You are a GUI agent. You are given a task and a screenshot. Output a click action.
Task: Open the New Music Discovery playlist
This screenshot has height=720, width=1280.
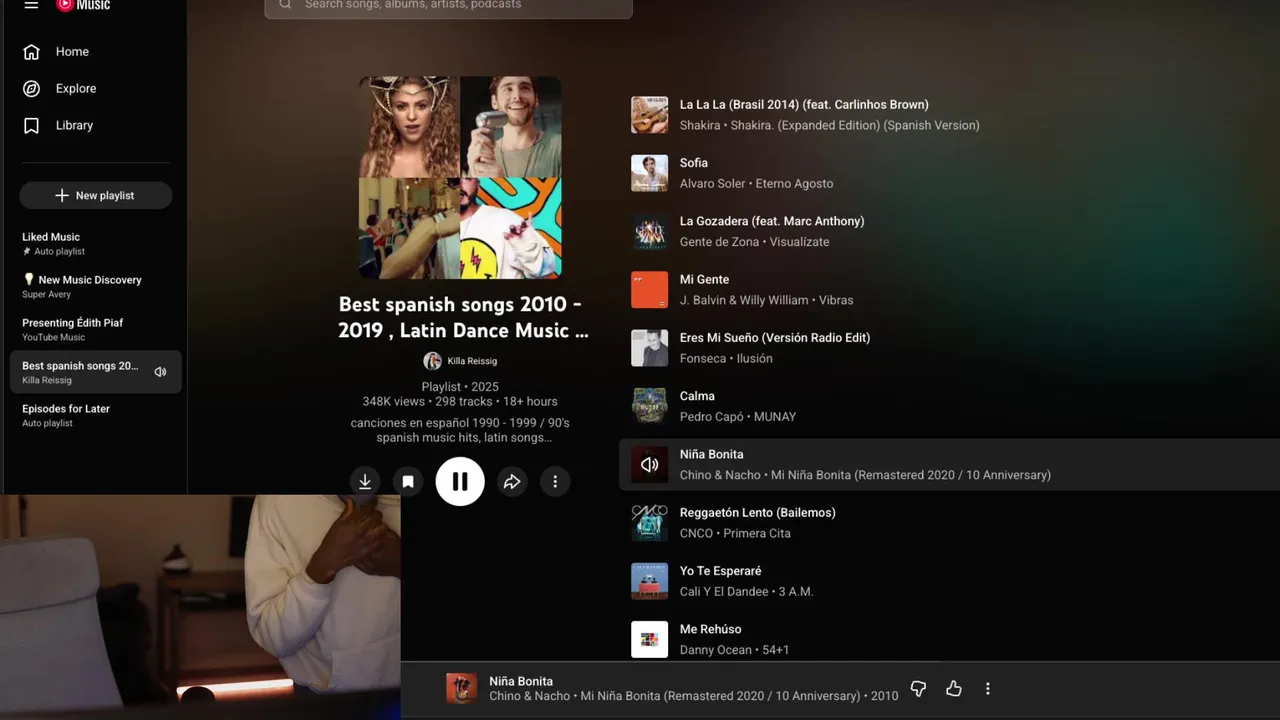coord(95,287)
